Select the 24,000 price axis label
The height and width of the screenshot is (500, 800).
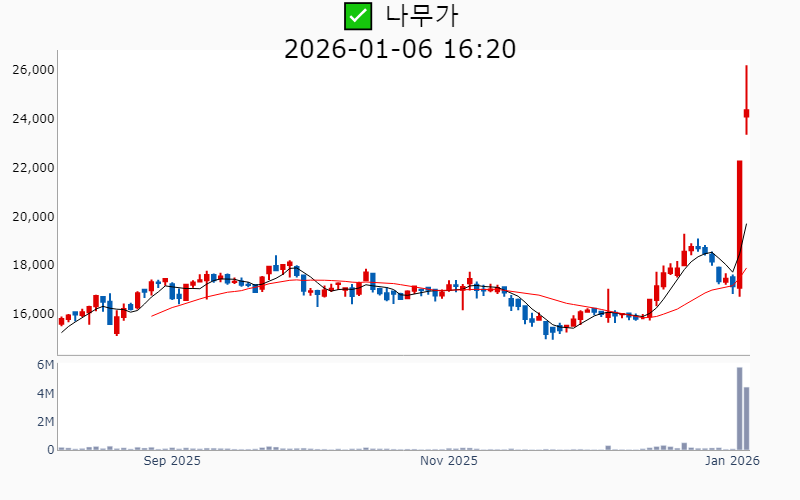(x=32, y=119)
